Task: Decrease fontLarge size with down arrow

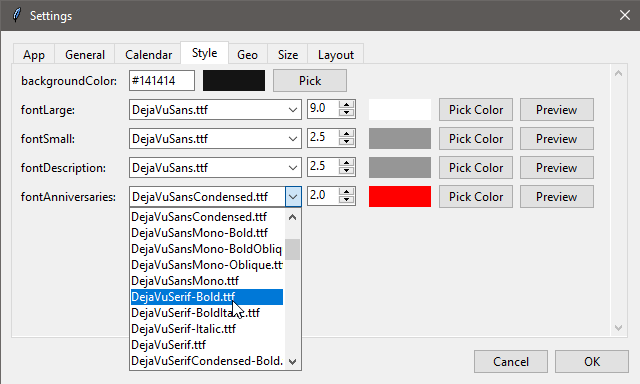Action: point(347,113)
